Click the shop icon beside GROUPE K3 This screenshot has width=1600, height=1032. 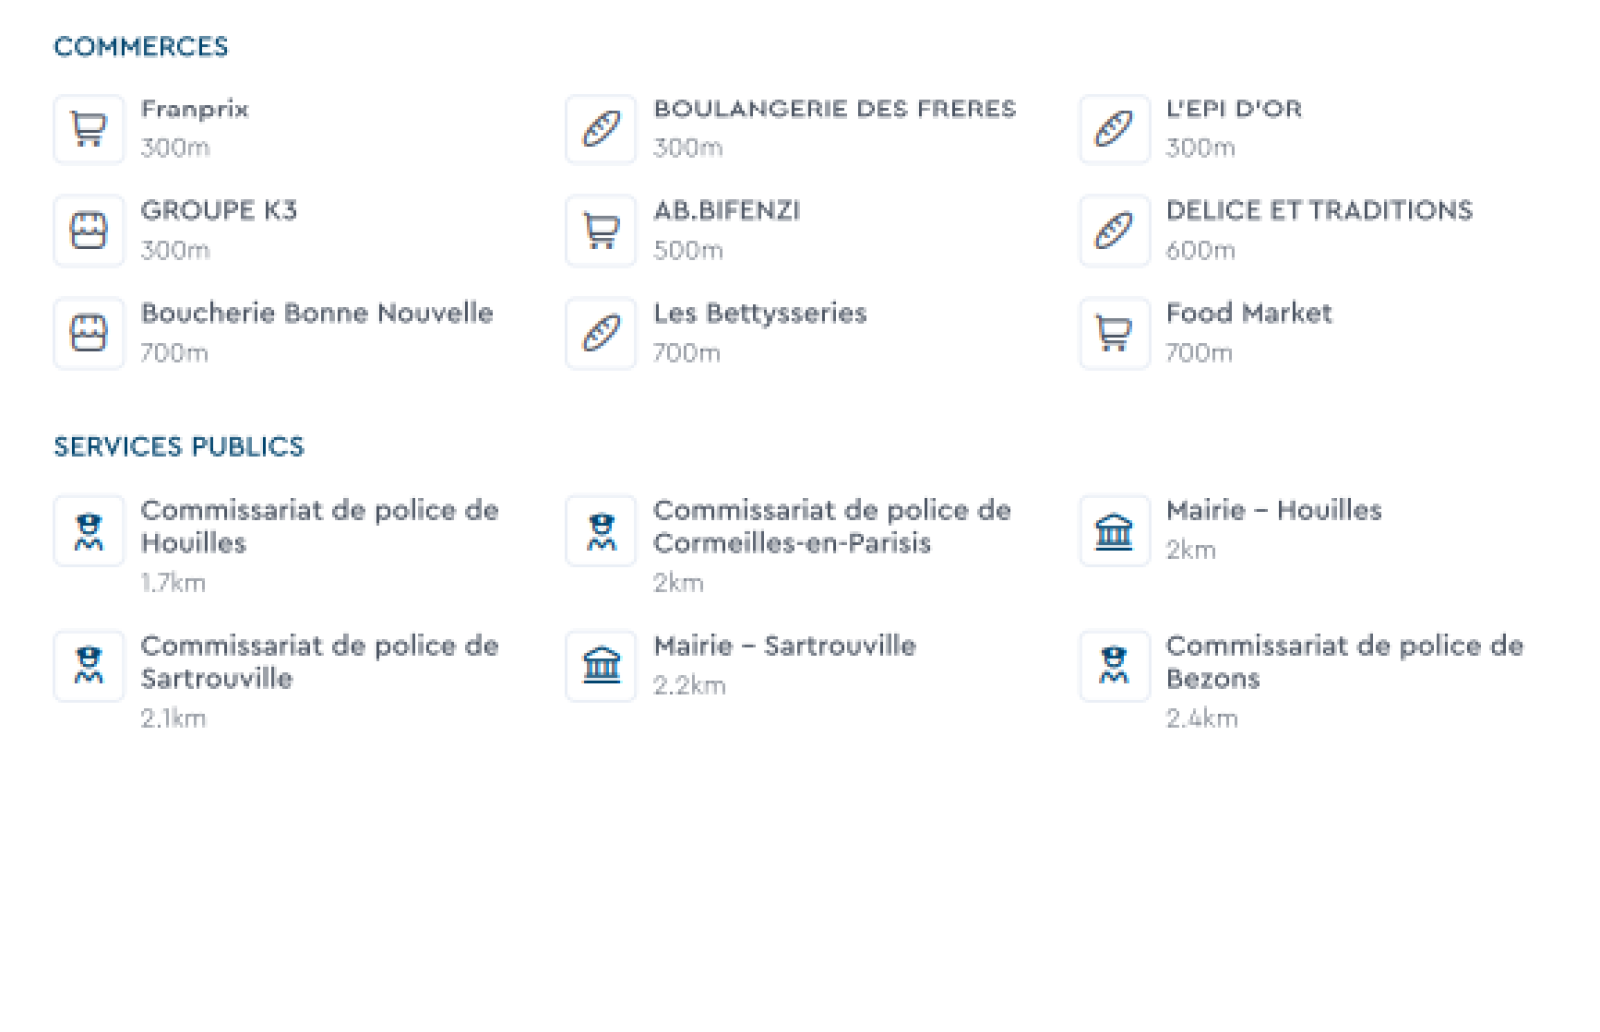click(89, 231)
